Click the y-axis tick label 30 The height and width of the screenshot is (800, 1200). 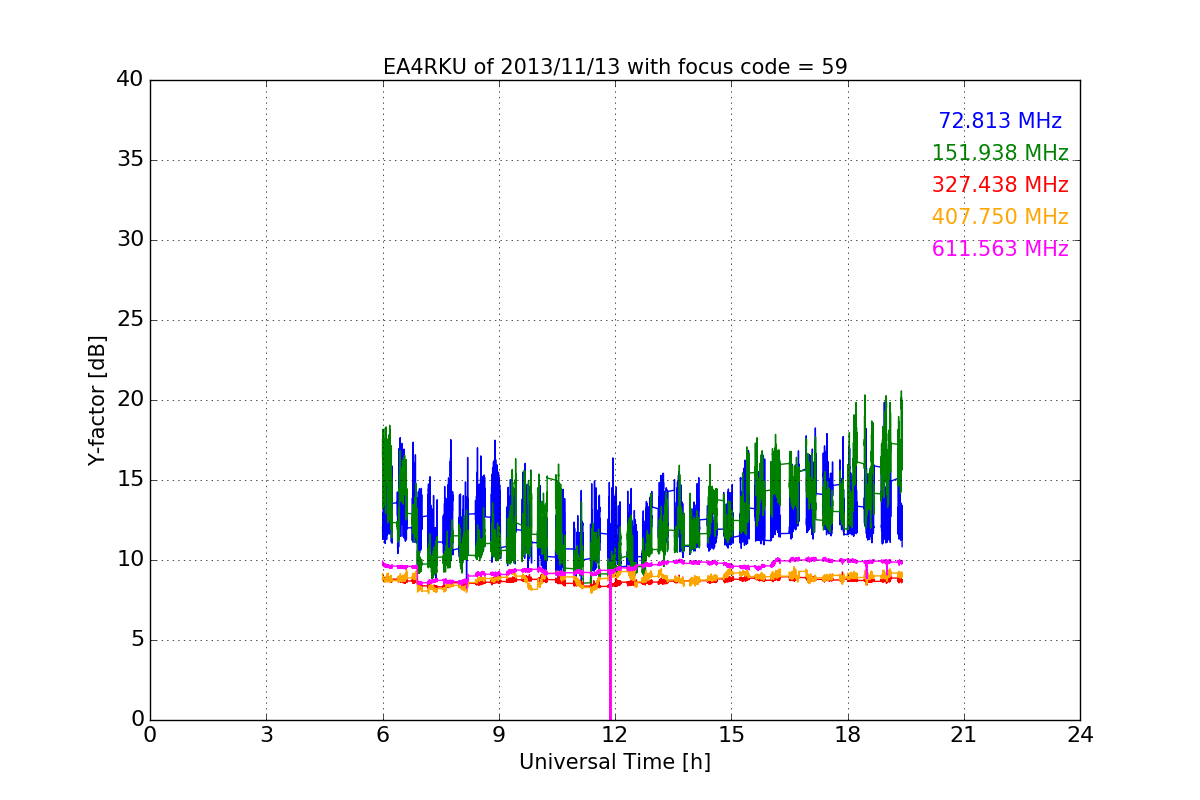[x=130, y=240]
